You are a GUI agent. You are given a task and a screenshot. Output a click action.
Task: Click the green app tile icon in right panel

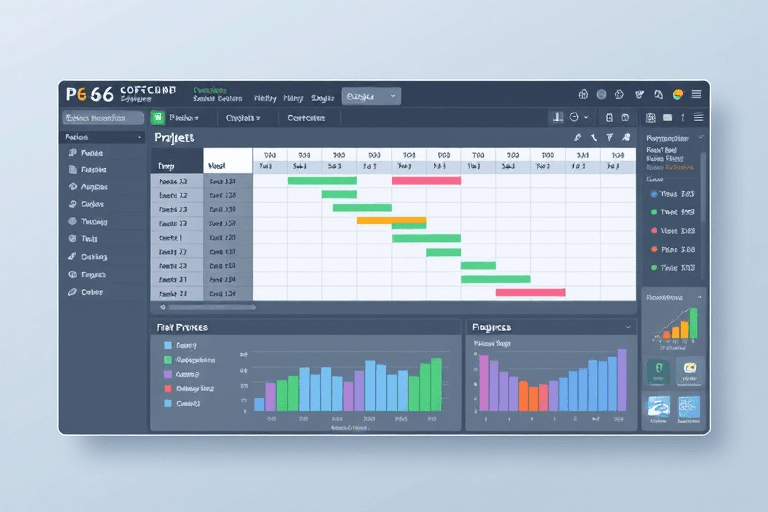pos(658,370)
